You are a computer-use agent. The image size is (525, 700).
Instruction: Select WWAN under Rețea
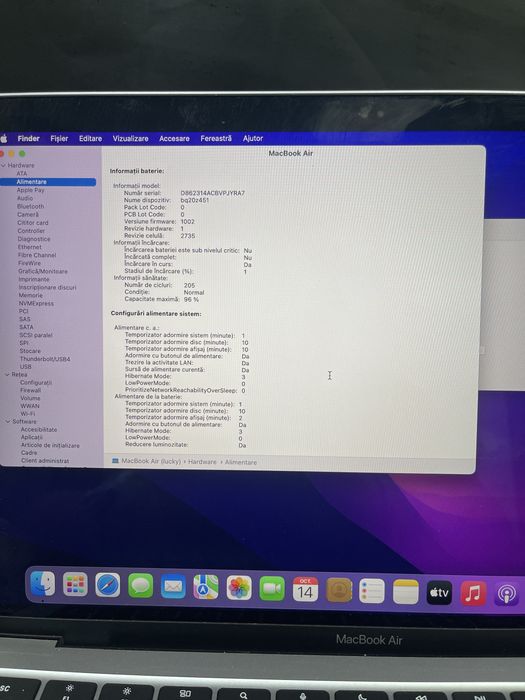coord(30,406)
